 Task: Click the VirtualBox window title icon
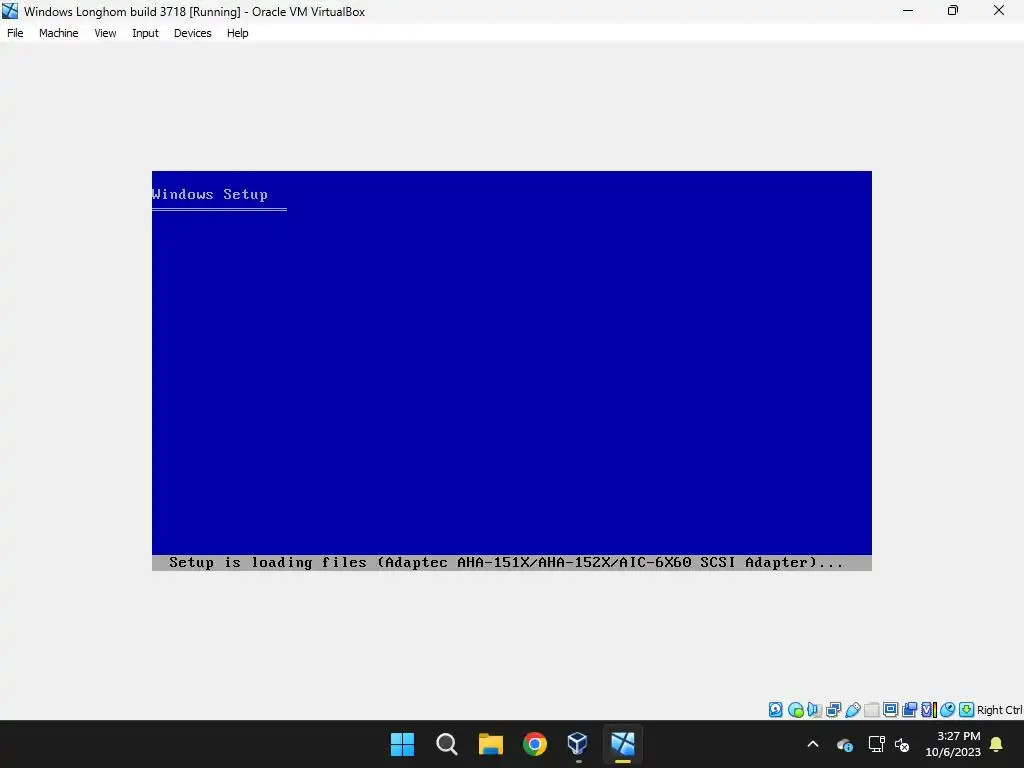(10, 11)
